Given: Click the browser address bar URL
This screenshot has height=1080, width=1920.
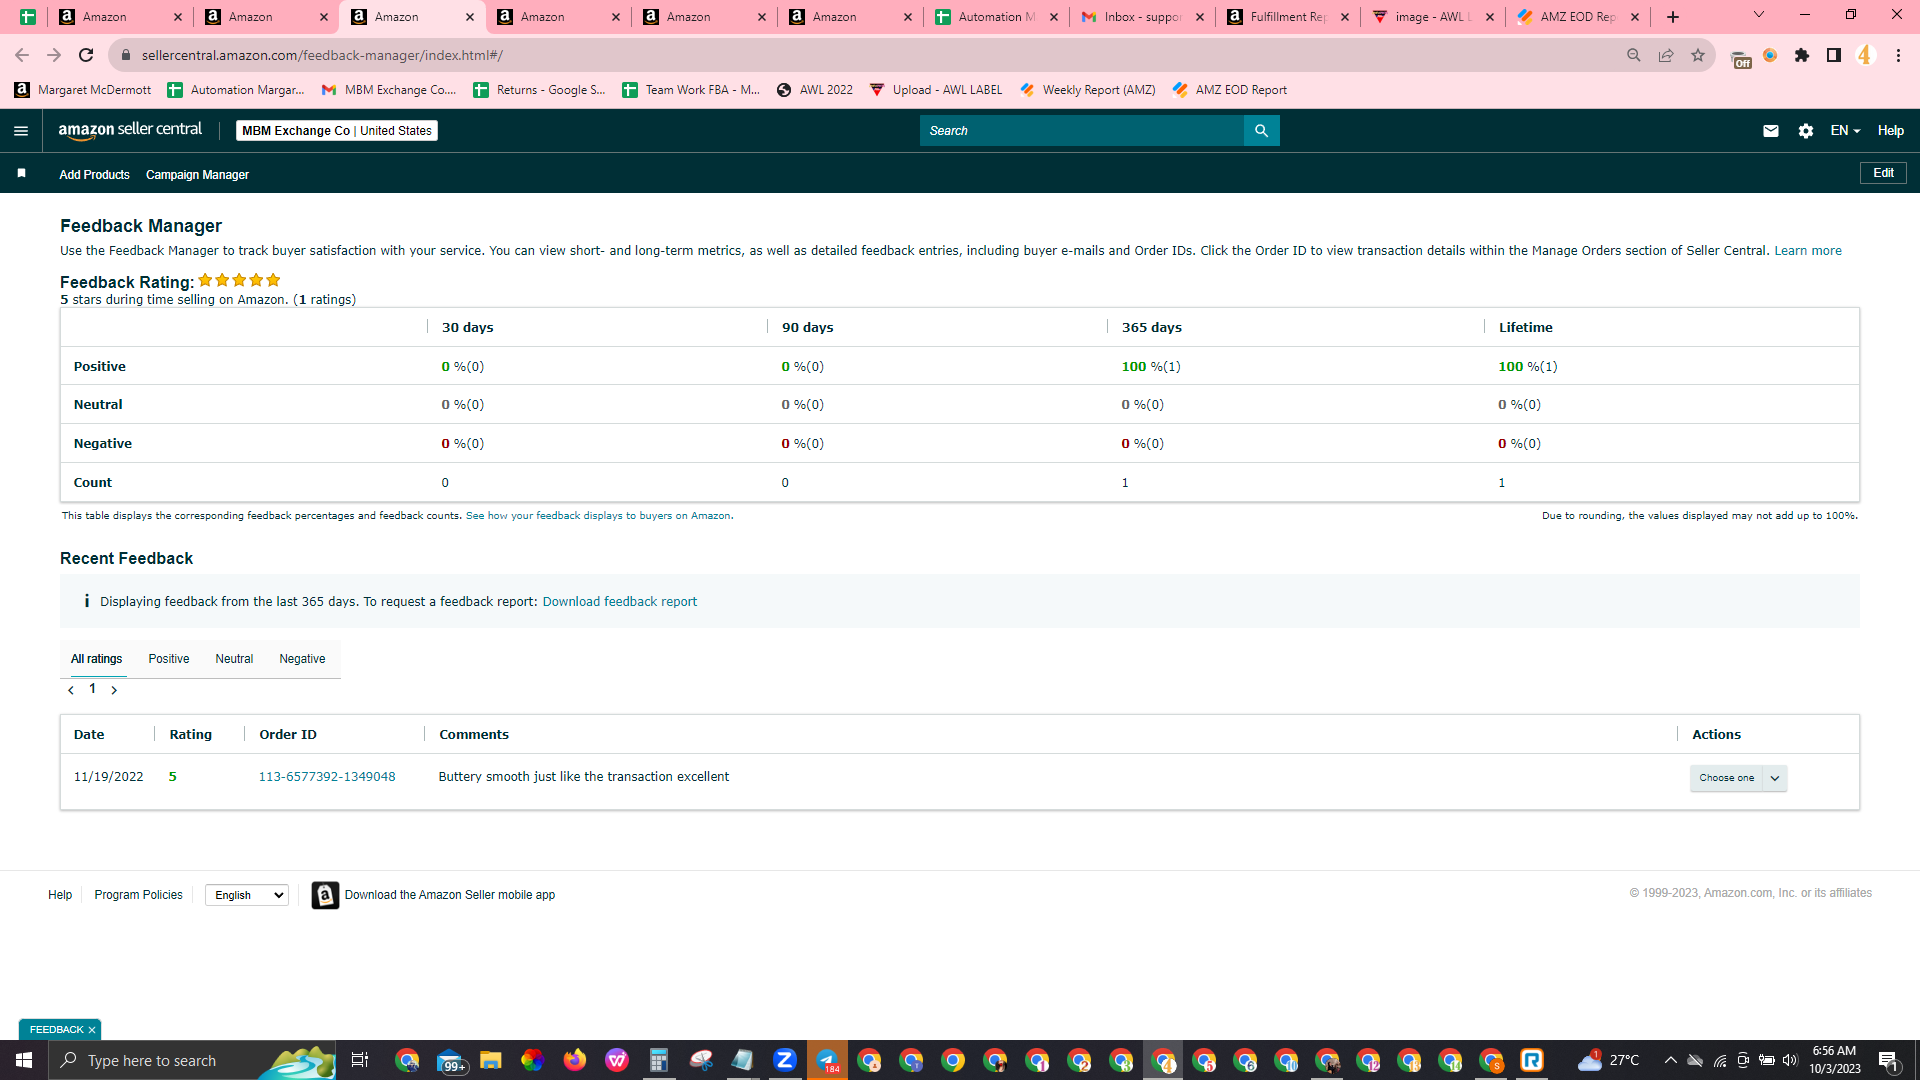Looking at the screenshot, I should point(322,55).
